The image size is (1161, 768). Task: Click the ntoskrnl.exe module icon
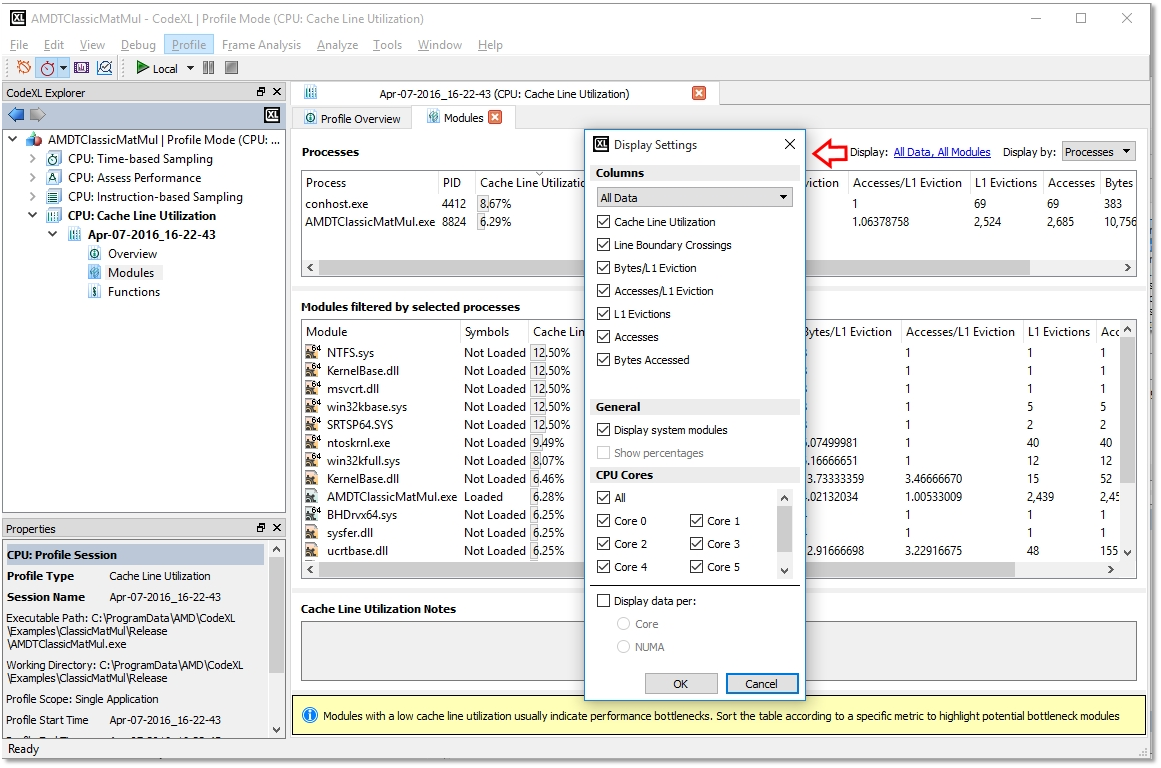313,442
